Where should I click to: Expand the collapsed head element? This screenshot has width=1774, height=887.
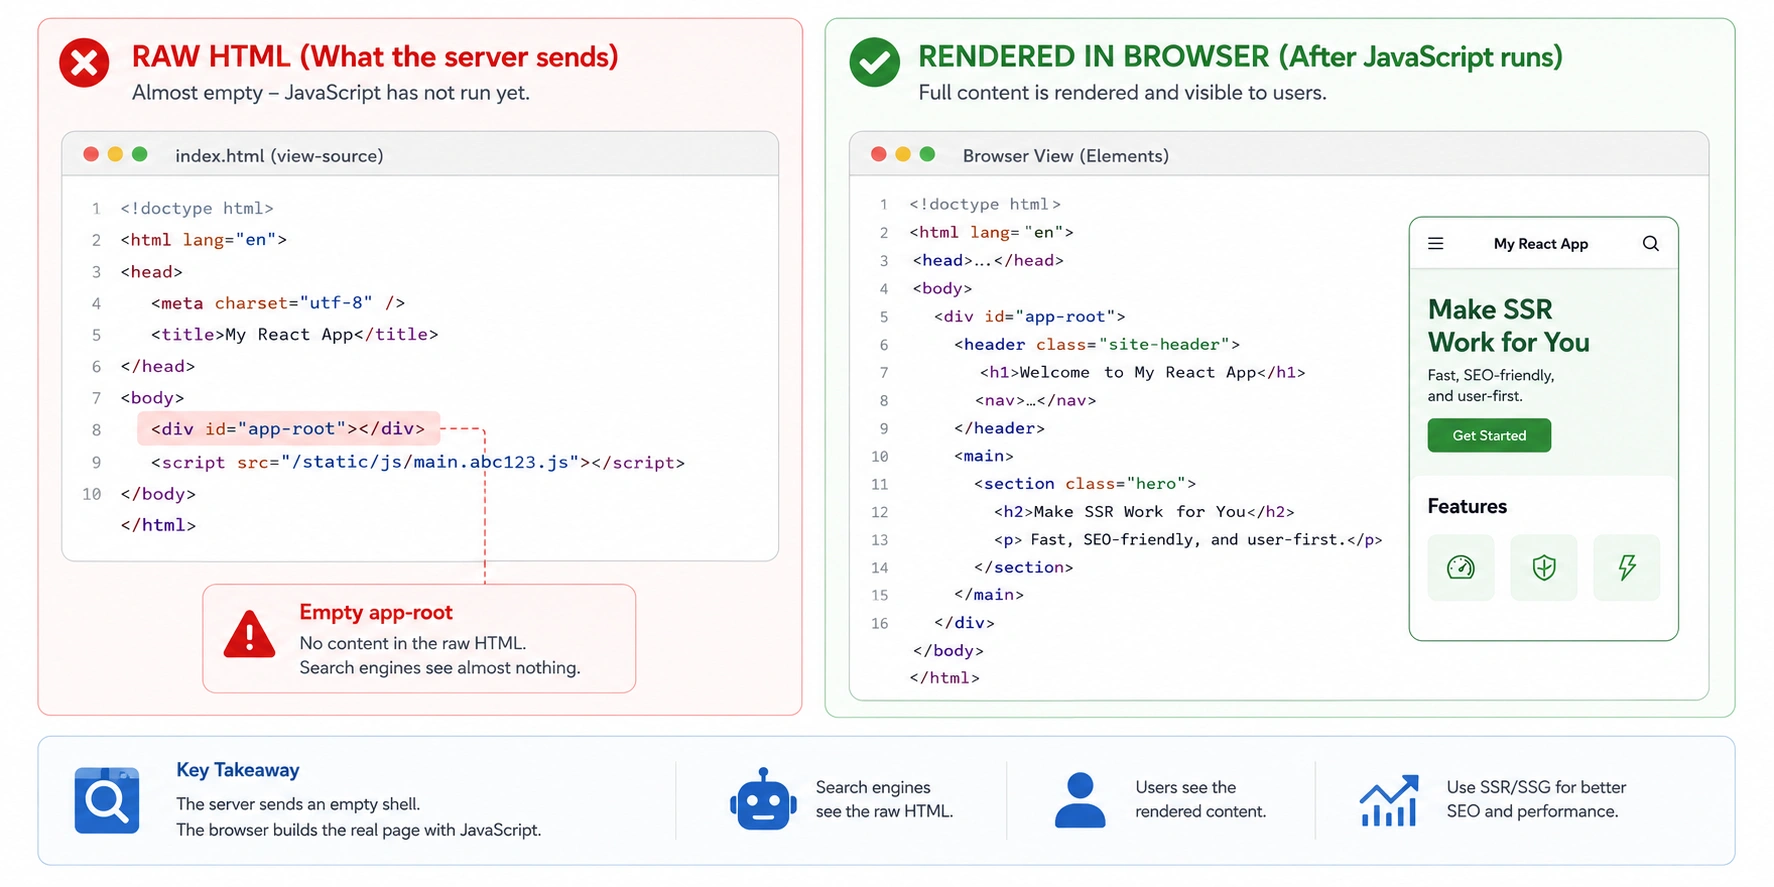[988, 260]
